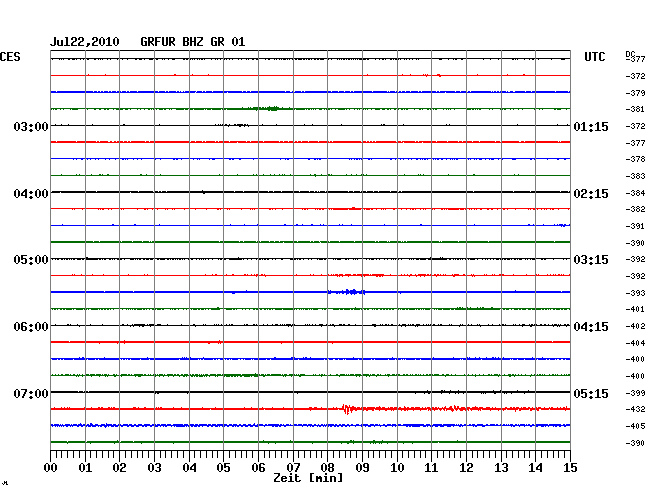Click the DC offset value -399
Image resolution: width=650 pixels, height=494 pixels.
635,393
